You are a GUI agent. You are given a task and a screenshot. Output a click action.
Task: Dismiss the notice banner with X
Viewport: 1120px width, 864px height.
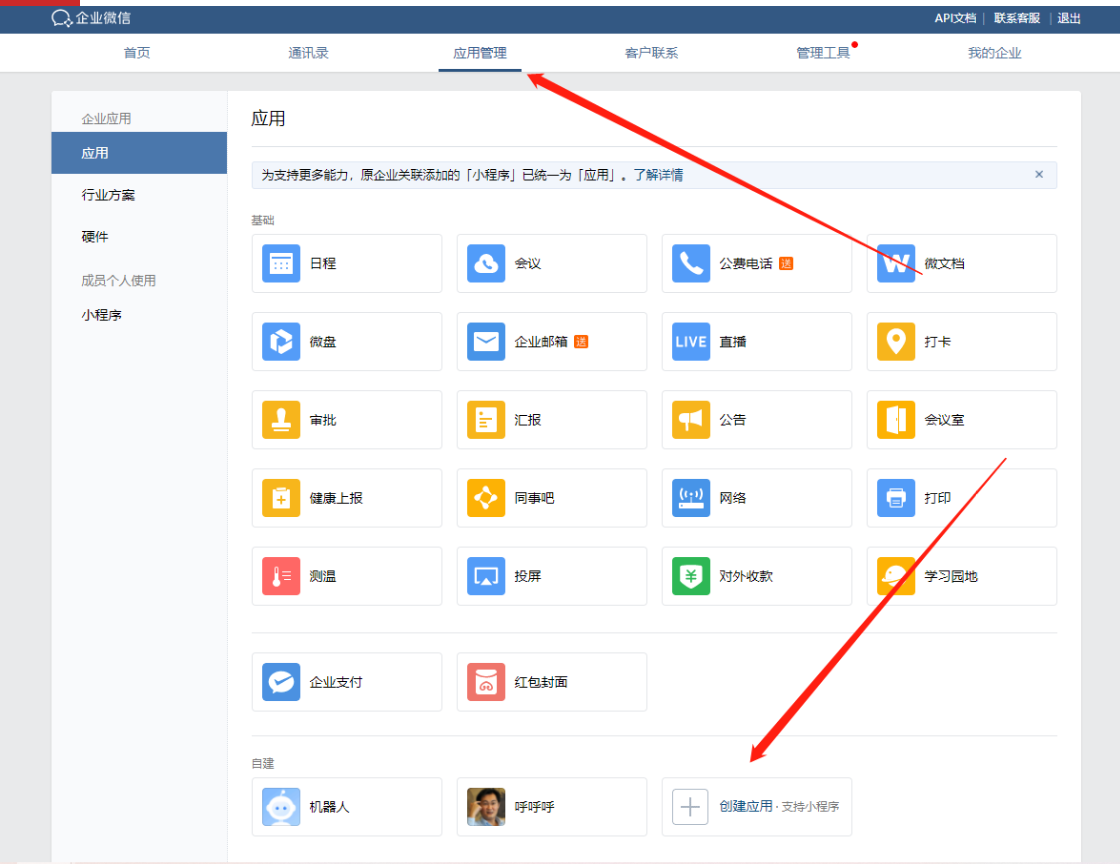[x=1039, y=174]
